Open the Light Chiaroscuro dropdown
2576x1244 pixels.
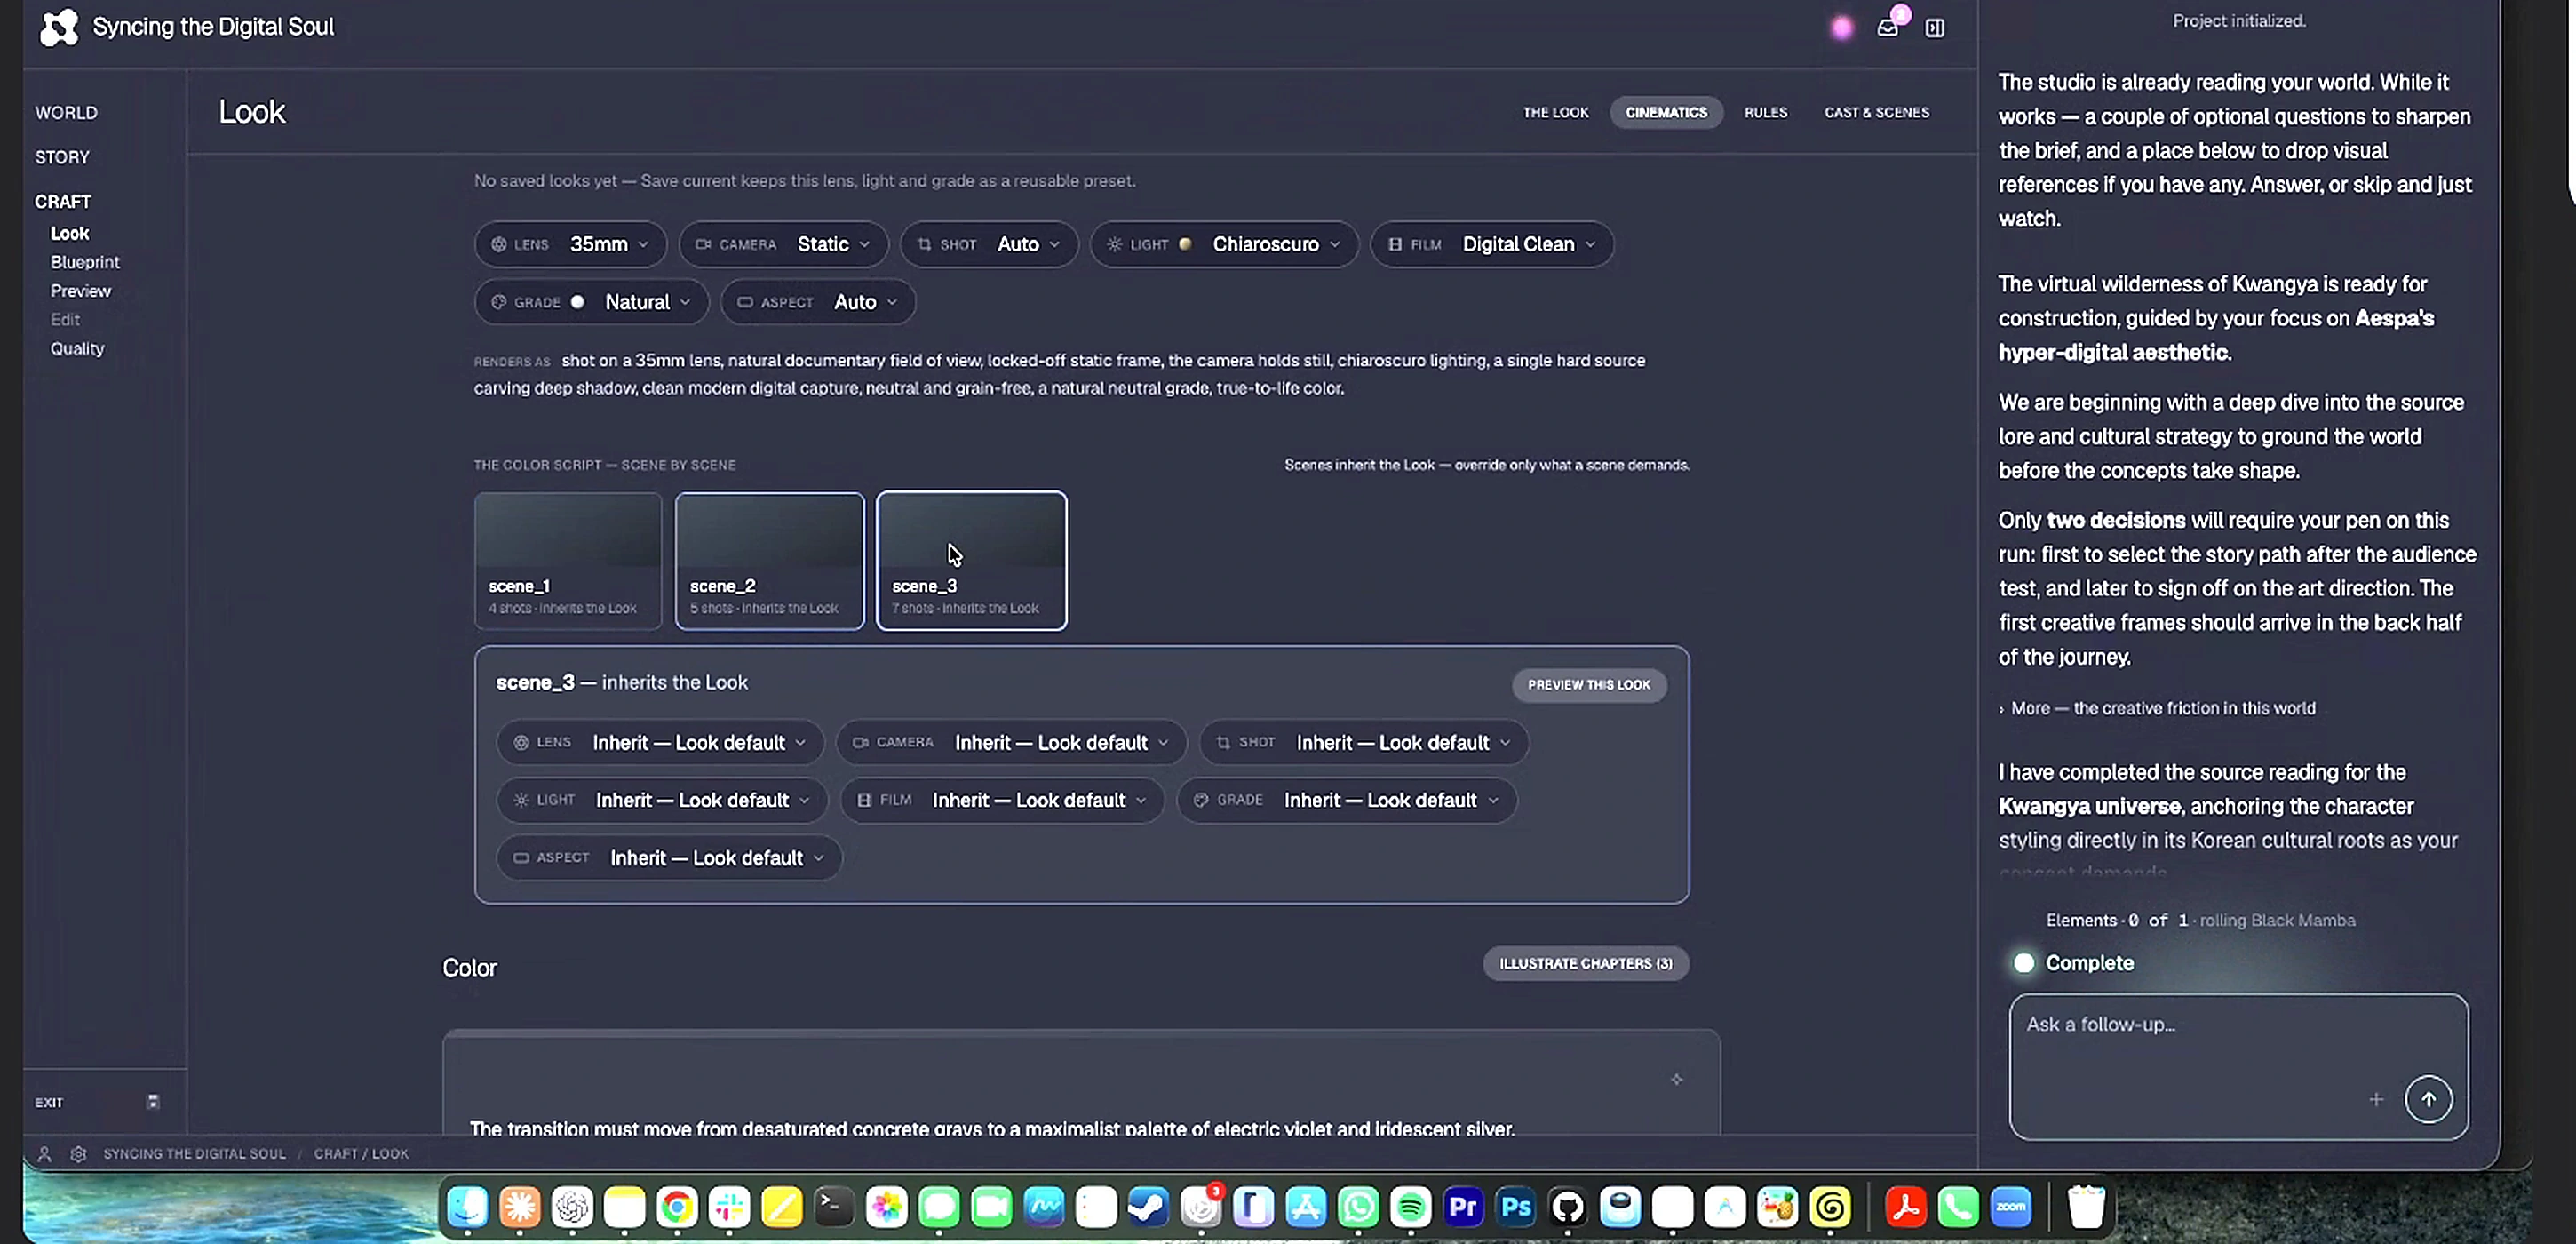coord(1224,244)
